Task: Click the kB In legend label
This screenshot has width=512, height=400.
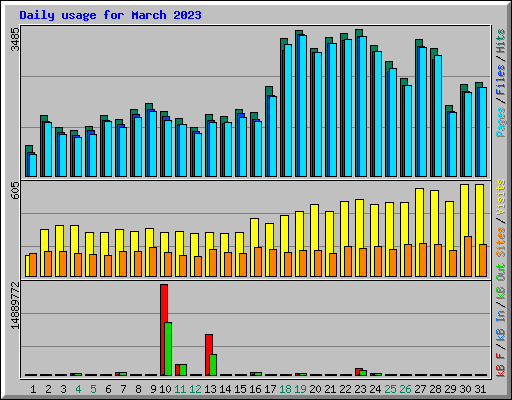Action: click(501, 325)
